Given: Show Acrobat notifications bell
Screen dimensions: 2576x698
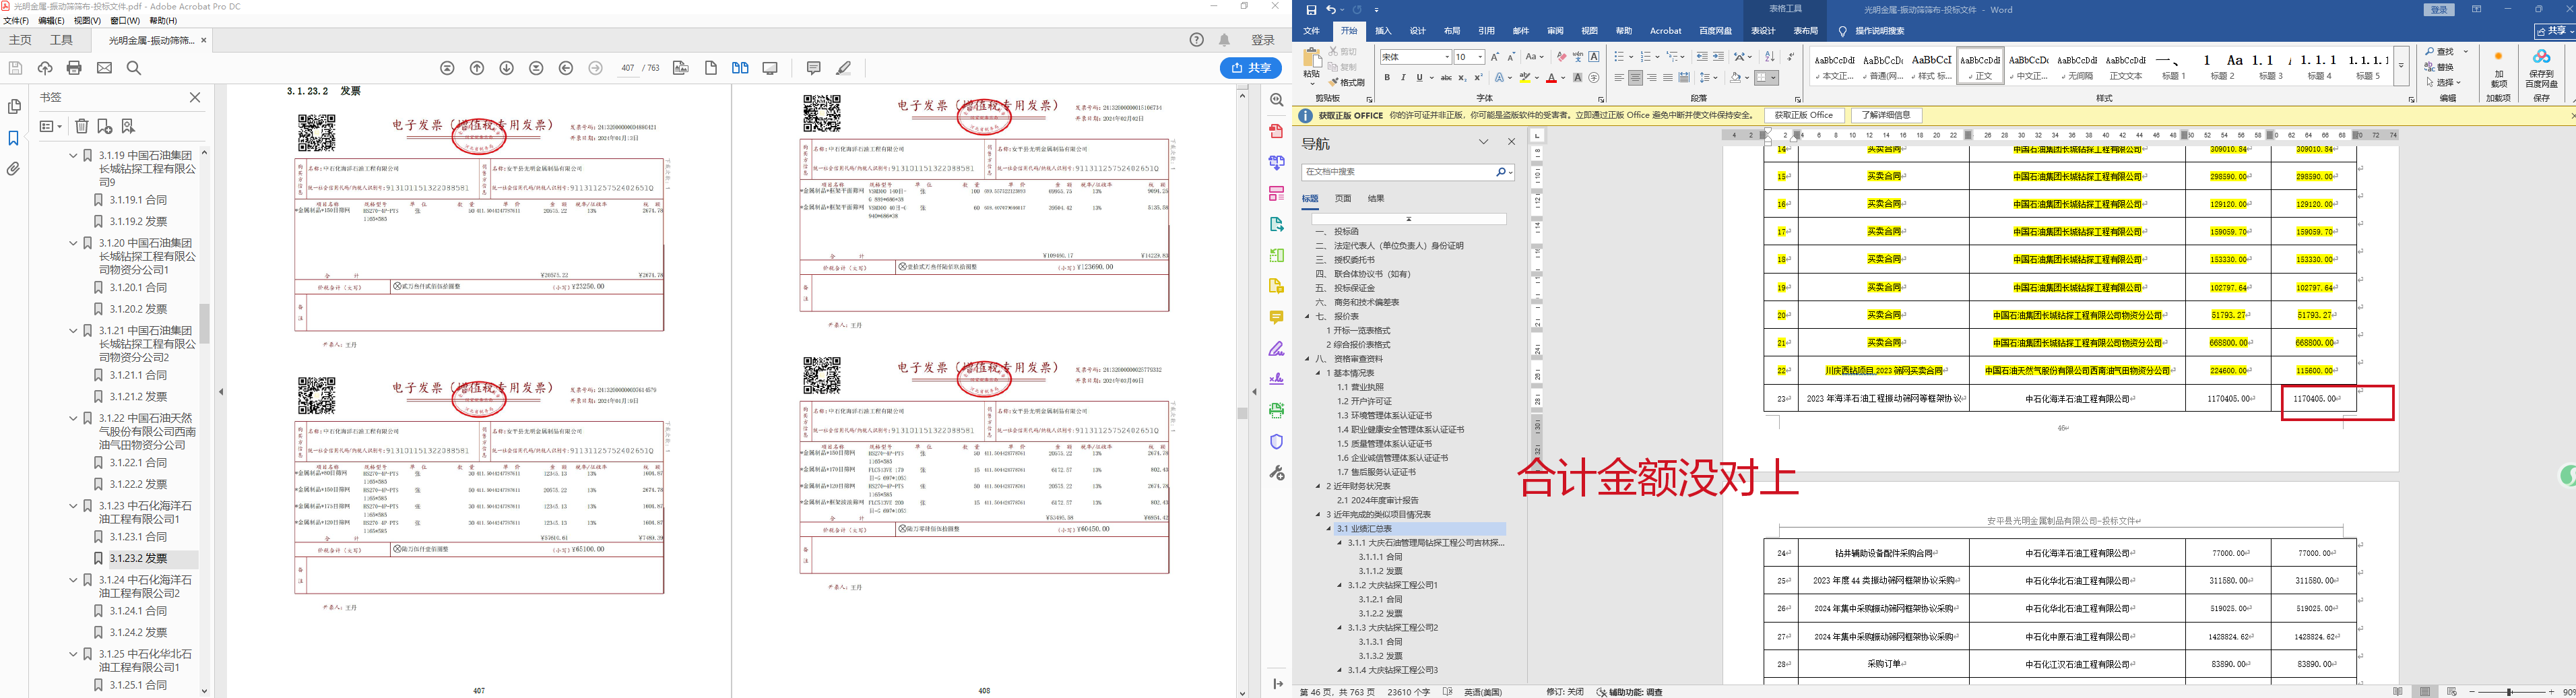Looking at the screenshot, I should click(x=1225, y=40).
